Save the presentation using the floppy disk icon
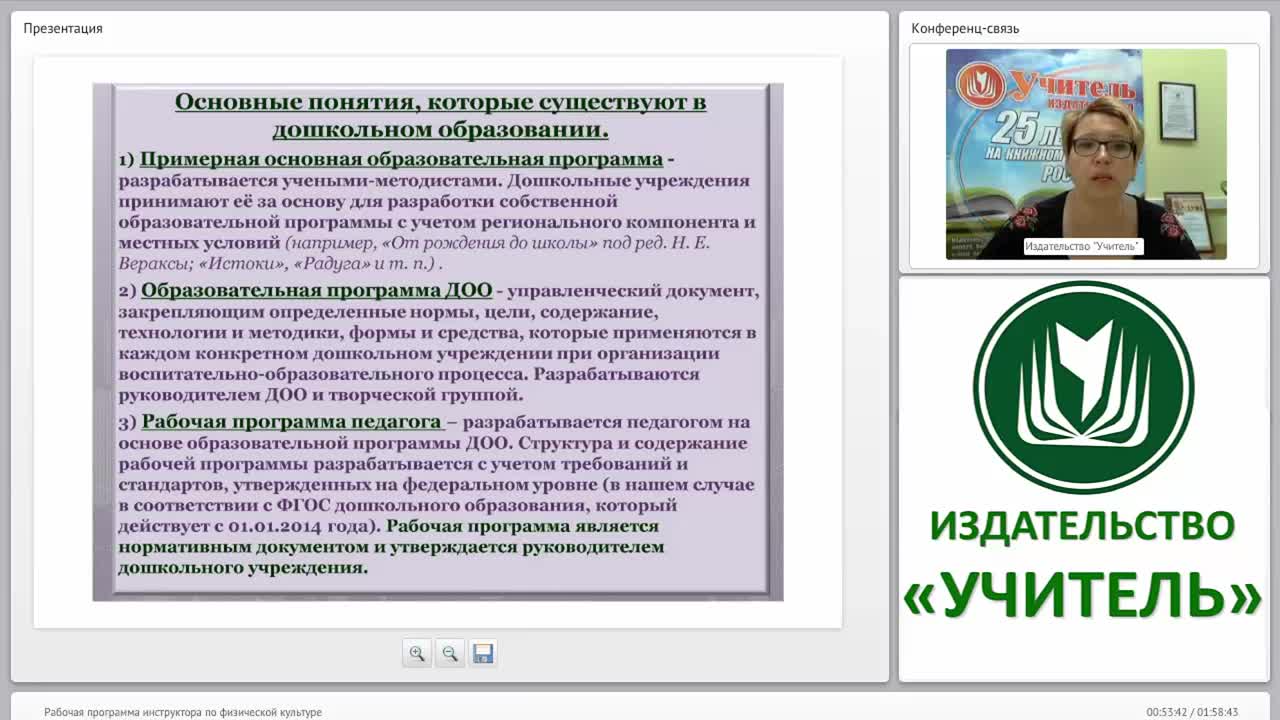Image resolution: width=1280 pixels, height=720 pixels. (x=483, y=653)
